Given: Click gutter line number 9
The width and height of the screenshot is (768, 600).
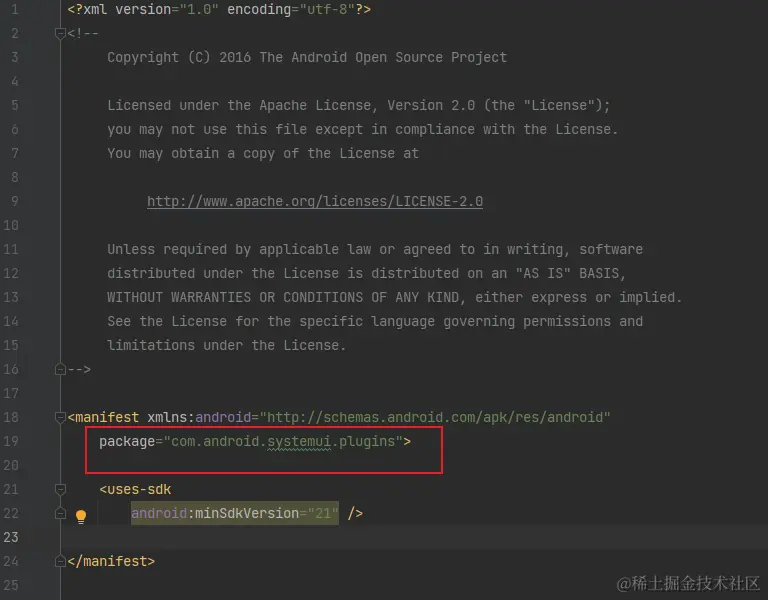Looking at the screenshot, I should (x=15, y=201).
